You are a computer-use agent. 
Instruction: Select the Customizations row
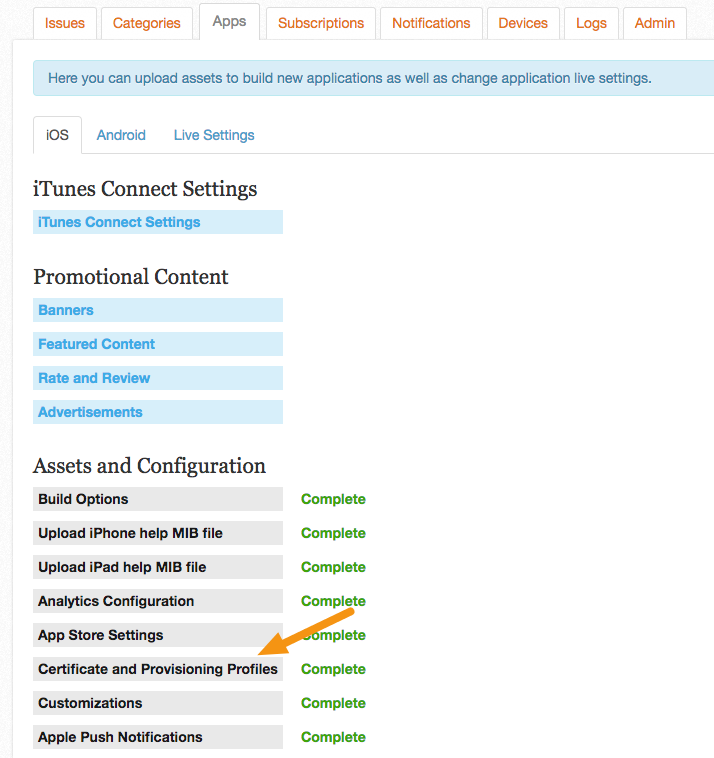158,703
